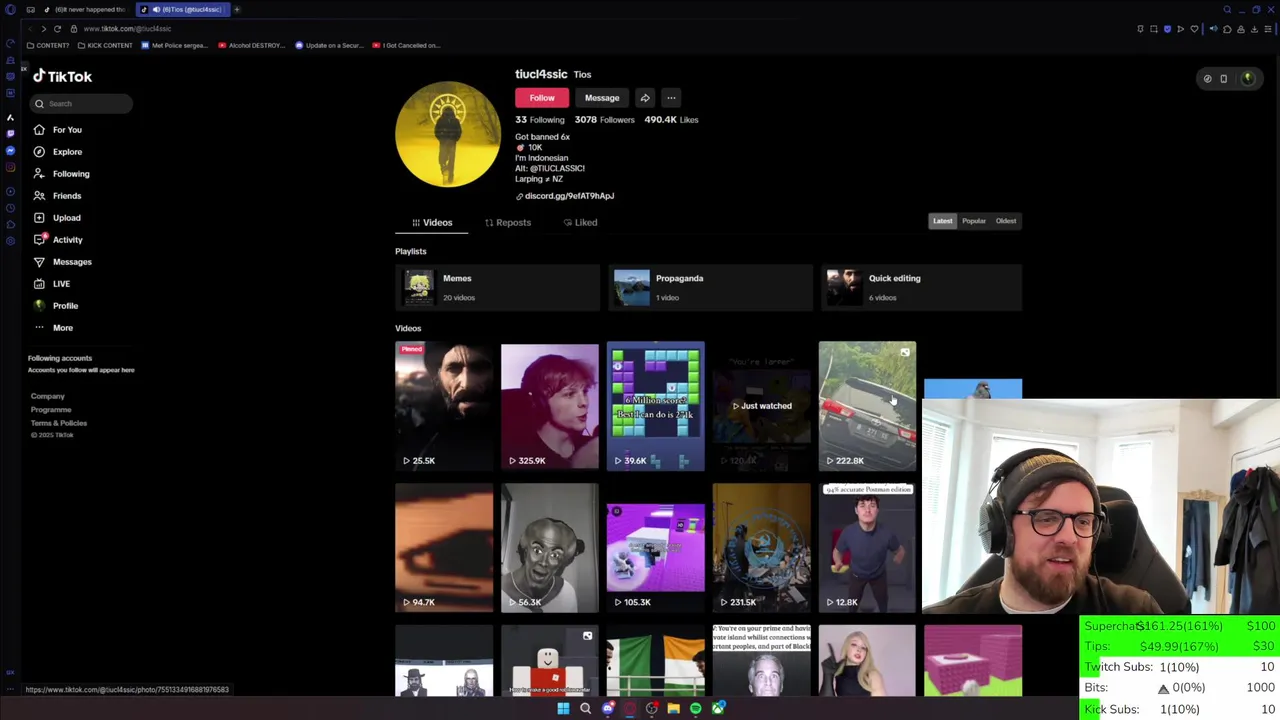Open File Explorer from the taskbar
This screenshot has height=720, width=1280.
[673, 709]
